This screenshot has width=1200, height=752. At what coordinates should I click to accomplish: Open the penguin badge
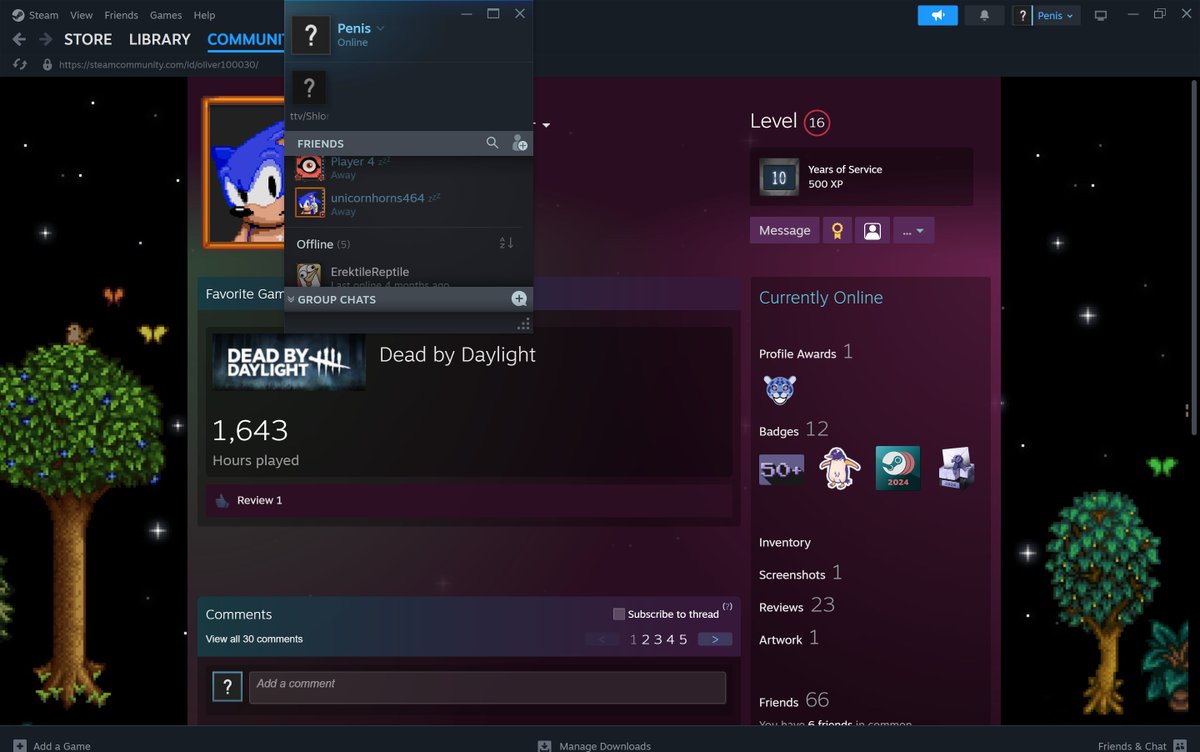point(839,468)
